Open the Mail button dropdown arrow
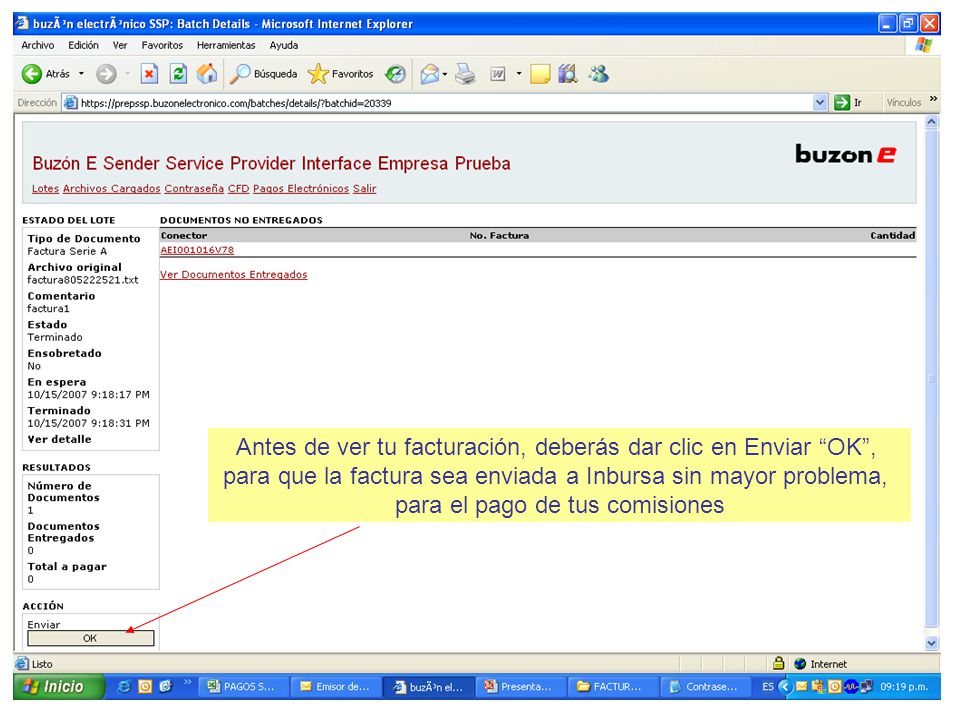The height and width of the screenshot is (720, 960). point(444,74)
